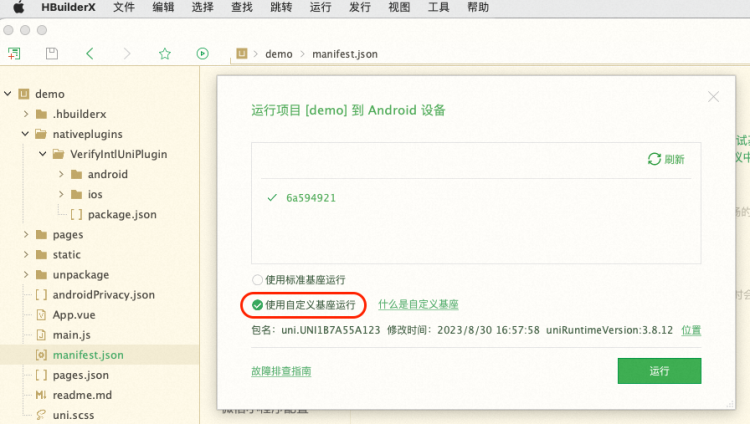Image resolution: width=750 pixels, height=424 pixels.
Task: Click demo in the breadcrumb path
Action: tap(278, 54)
